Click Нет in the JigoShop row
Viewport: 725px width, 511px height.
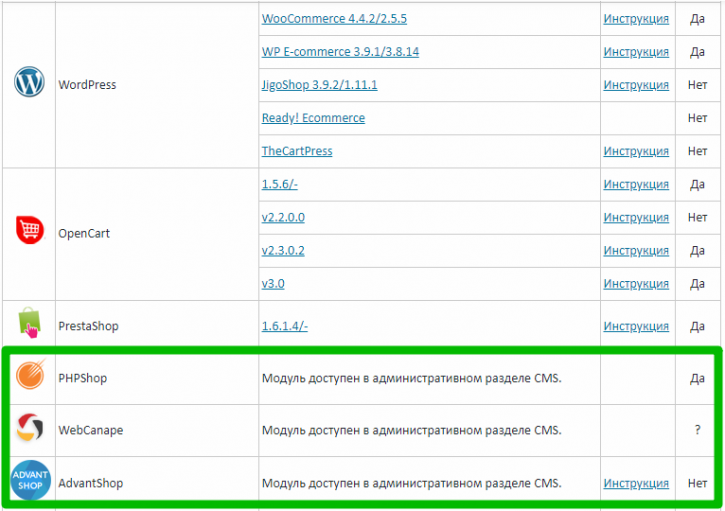(697, 85)
